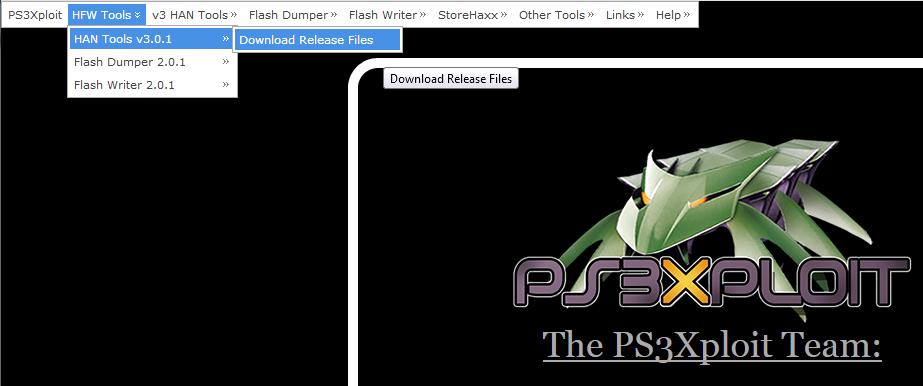Viewport: 923px width, 386px height.
Task: Click chevron next to Help
Action: [686, 14]
